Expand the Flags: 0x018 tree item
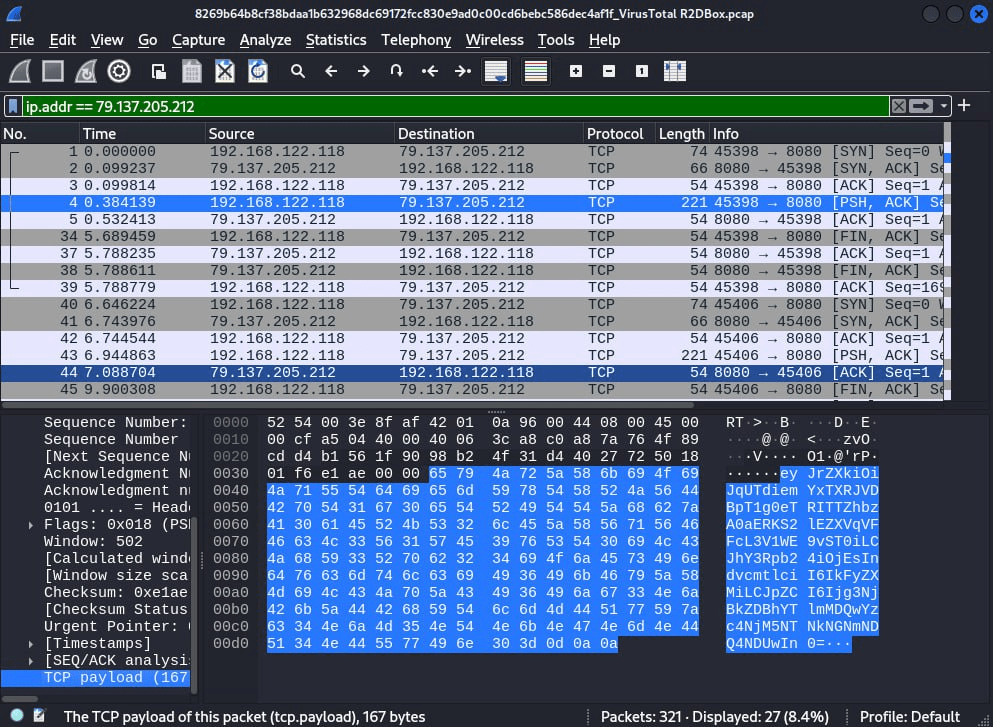 [31, 525]
